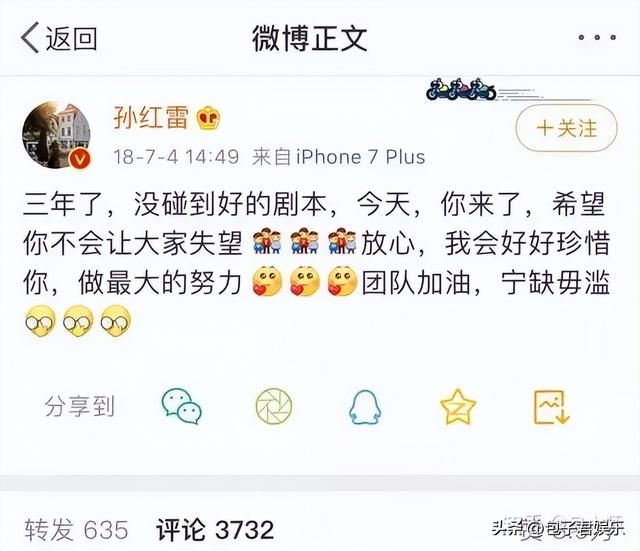
Task: Click the orange verified V badge
Action: pyautogui.click(x=80, y=159)
